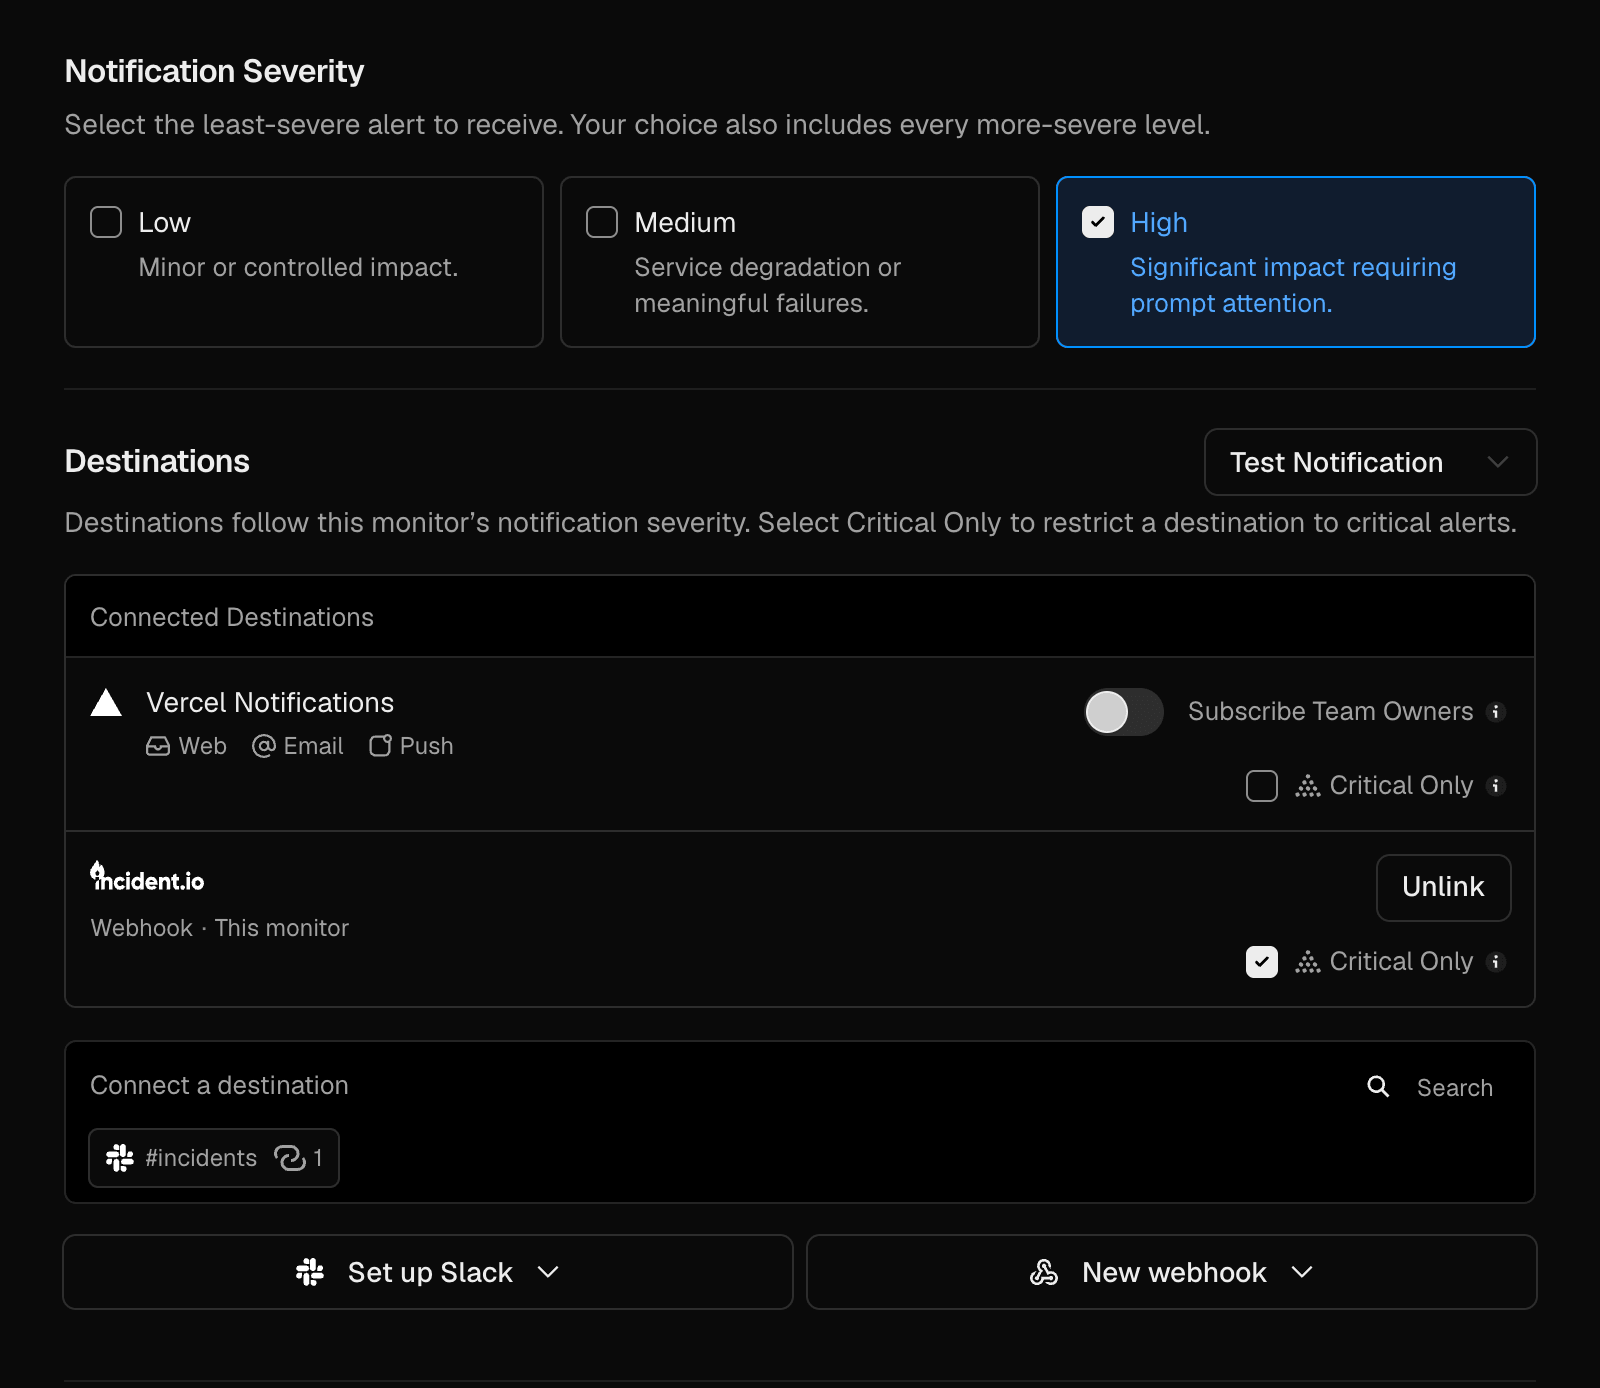The width and height of the screenshot is (1600, 1388).
Task: Expand the New webhook chevron
Action: (1302, 1272)
